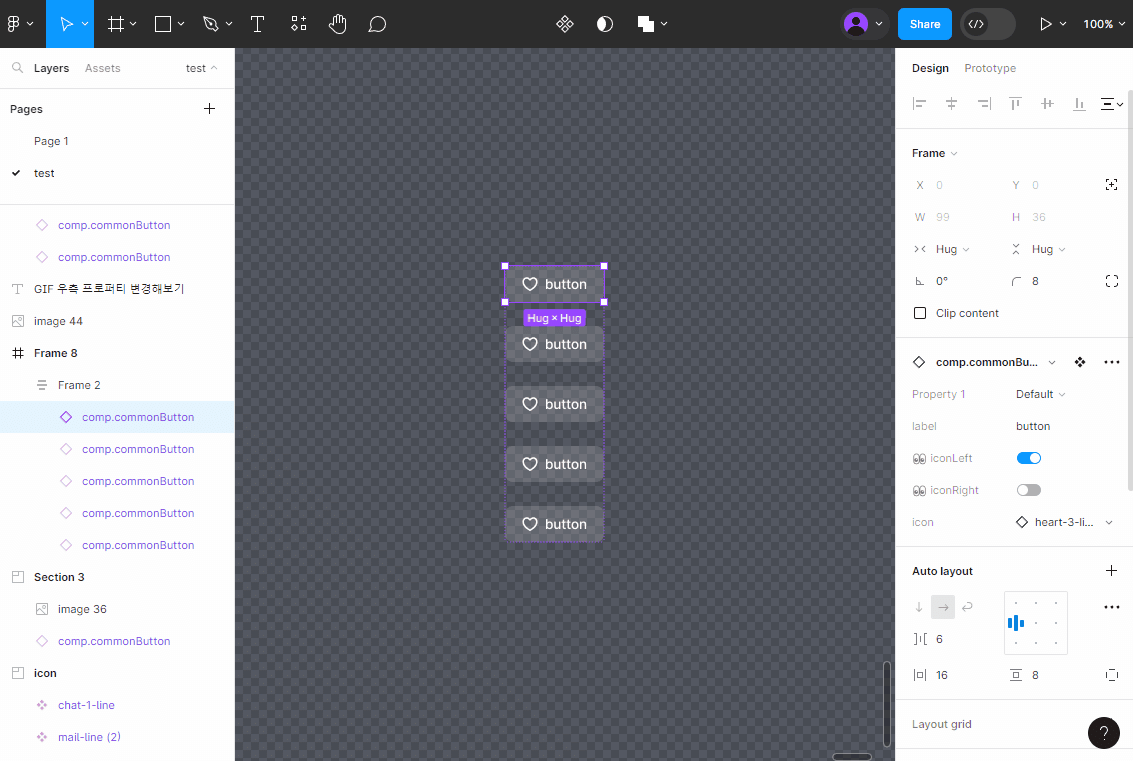
Task: Align top icon in Design panel
Action: coord(1015,104)
